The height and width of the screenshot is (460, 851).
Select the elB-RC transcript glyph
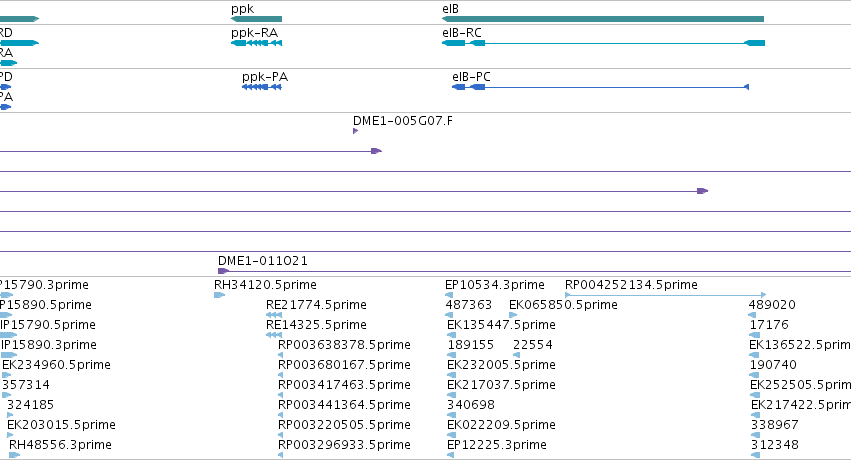tap(604, 43)
